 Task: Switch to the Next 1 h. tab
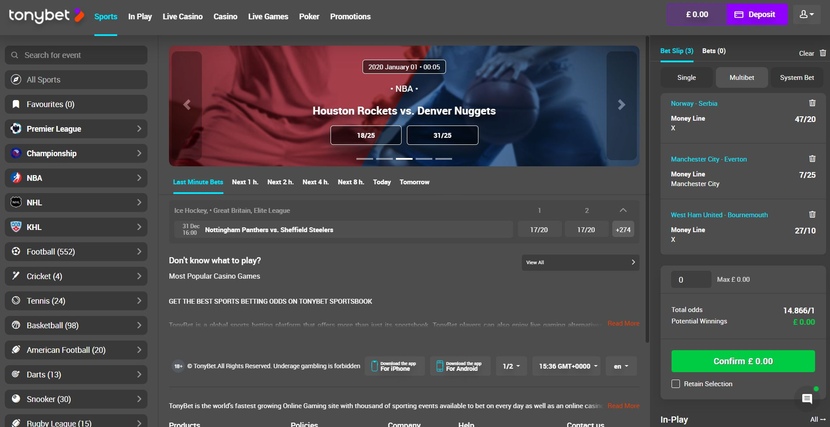(245, 182)
